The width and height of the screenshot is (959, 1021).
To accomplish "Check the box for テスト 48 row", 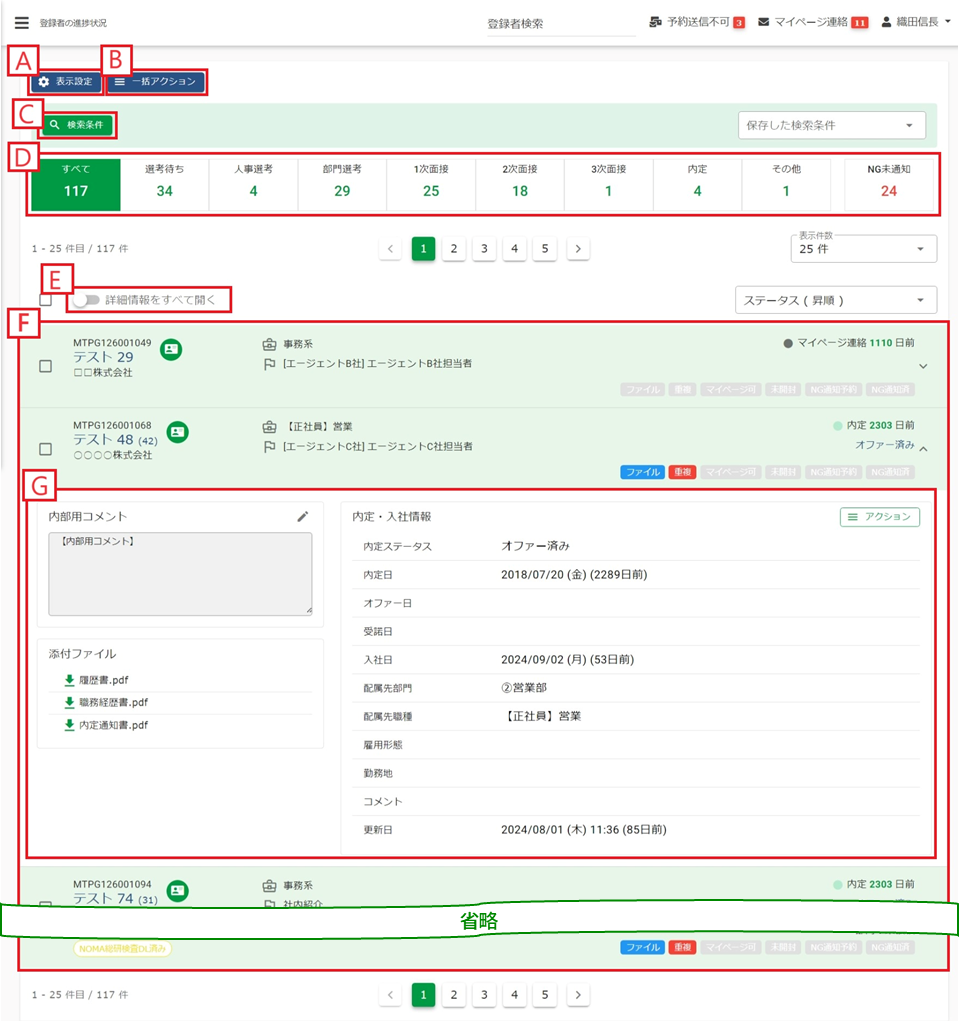I will [45, 449].
